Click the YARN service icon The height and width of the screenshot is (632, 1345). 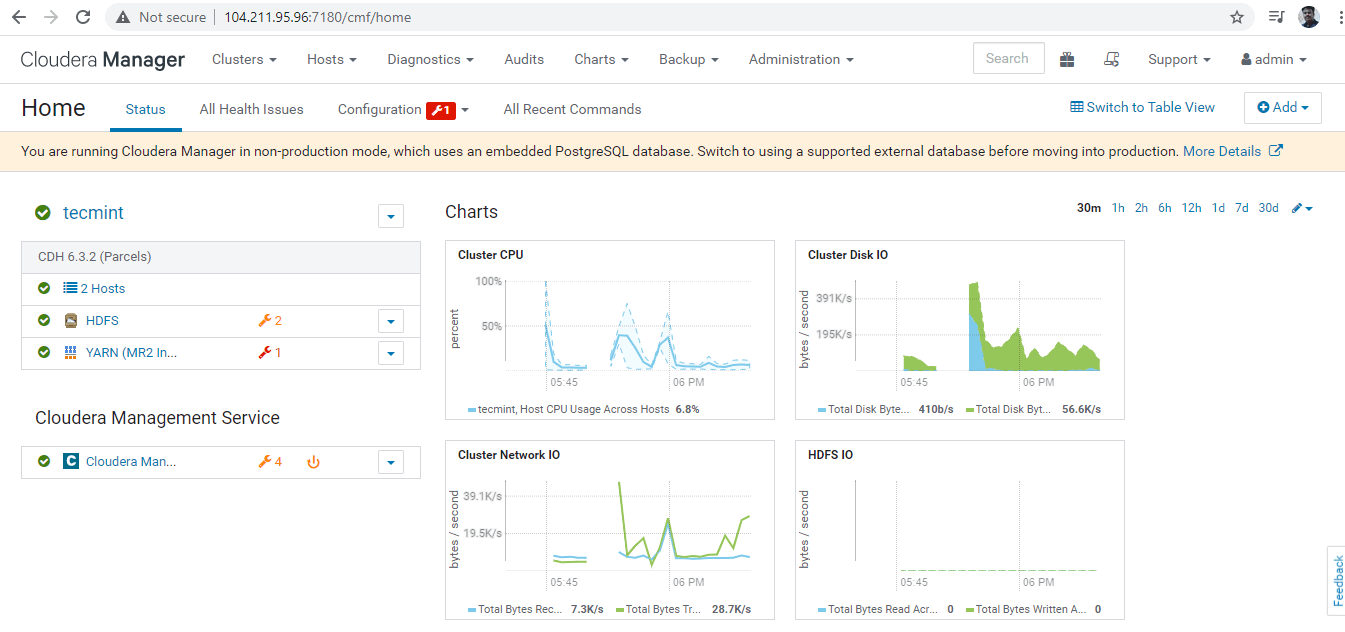(x=71, y=352)
